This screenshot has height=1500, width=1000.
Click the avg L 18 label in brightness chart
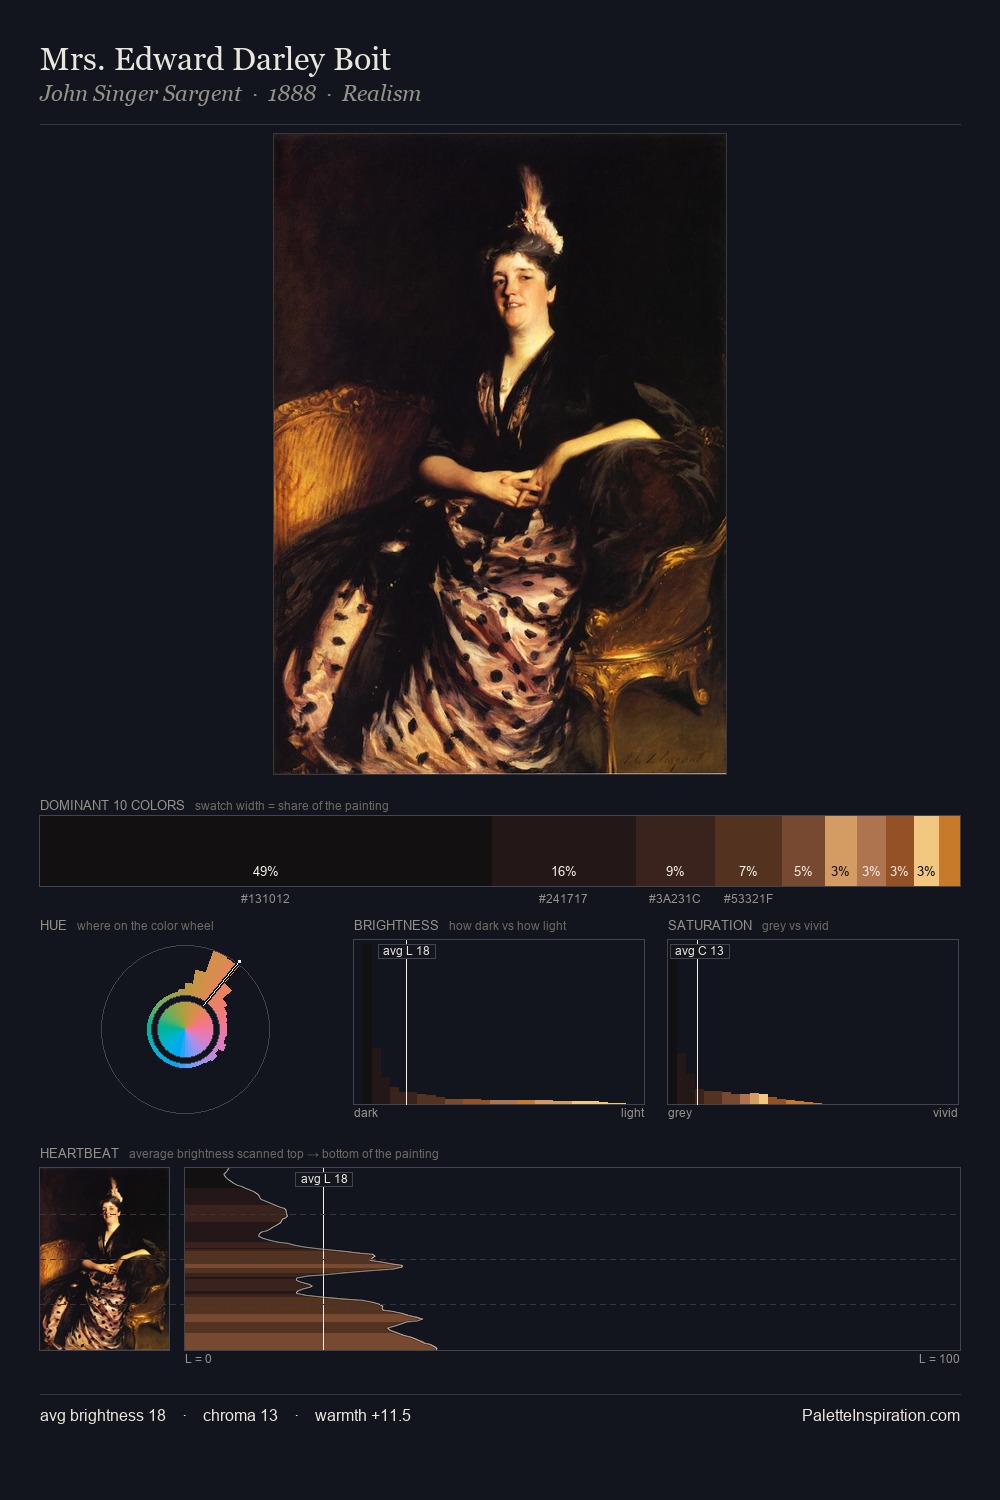coord(406,951)
